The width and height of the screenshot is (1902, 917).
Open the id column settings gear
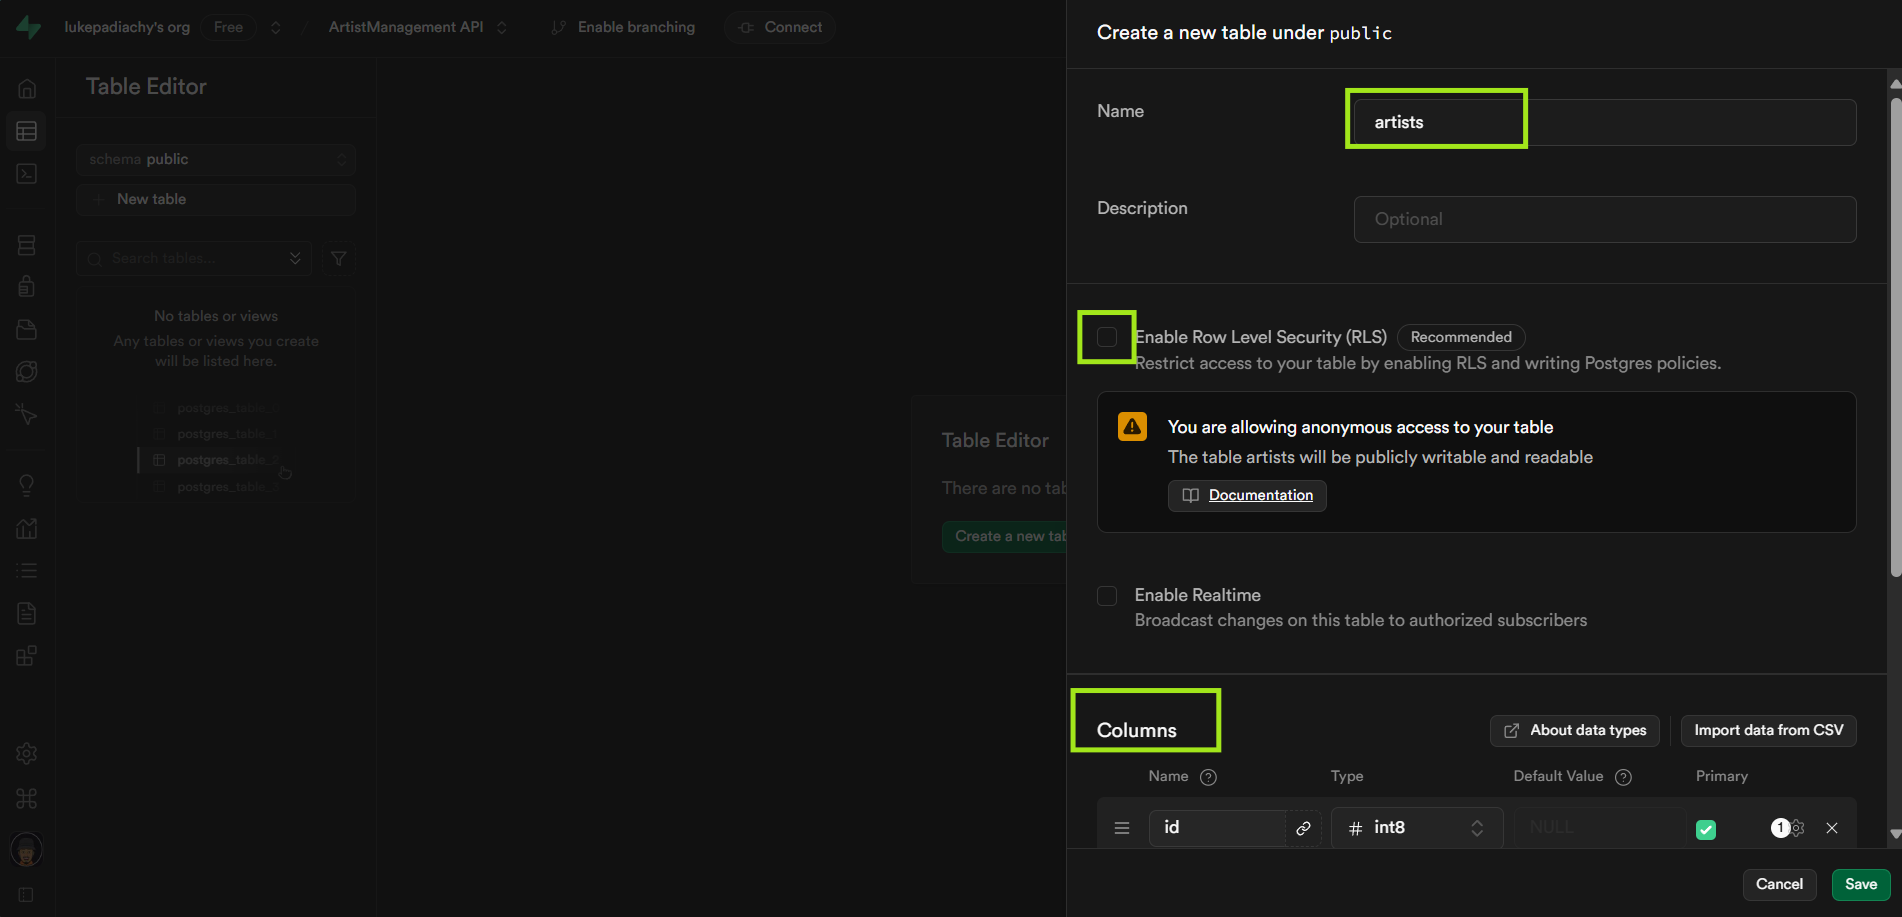[1797, 828]
